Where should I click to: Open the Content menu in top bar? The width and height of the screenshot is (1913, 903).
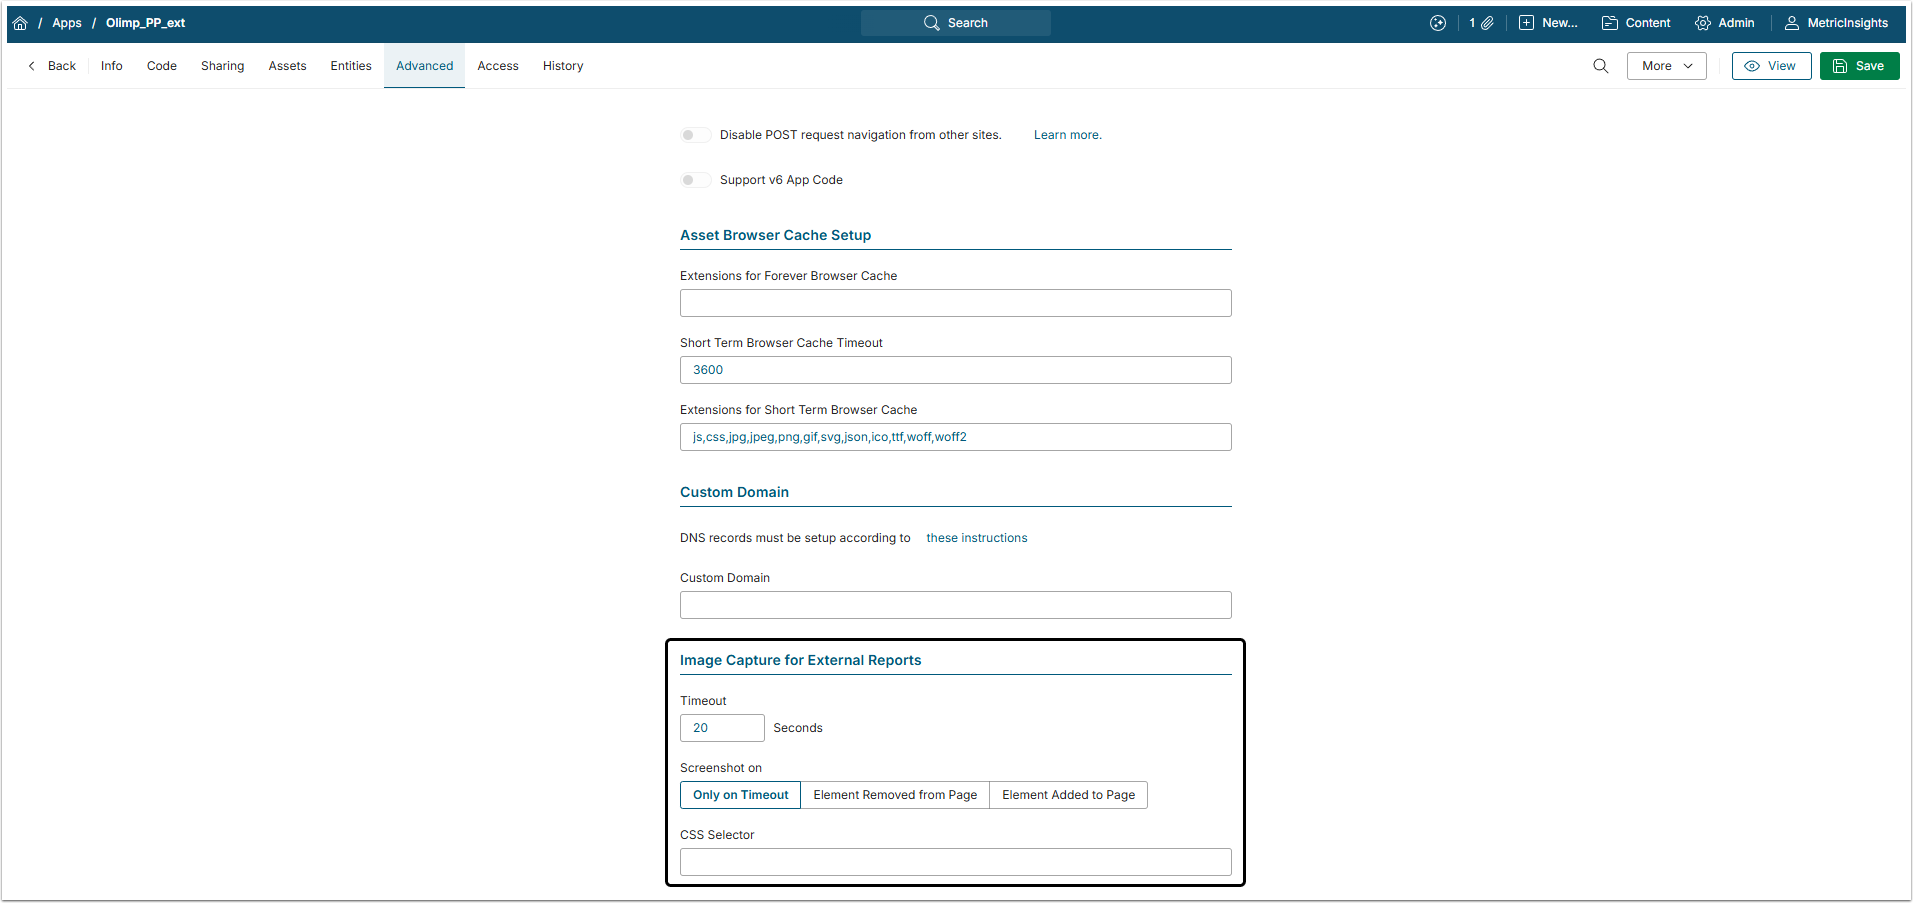coord(1636,23)
